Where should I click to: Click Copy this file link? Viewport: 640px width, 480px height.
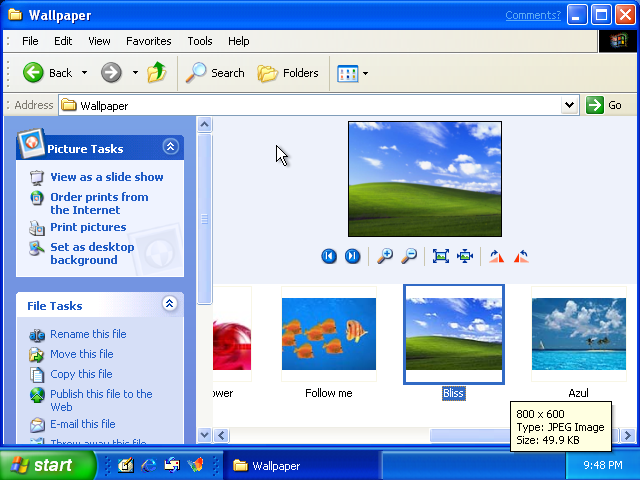pos(81,374)
